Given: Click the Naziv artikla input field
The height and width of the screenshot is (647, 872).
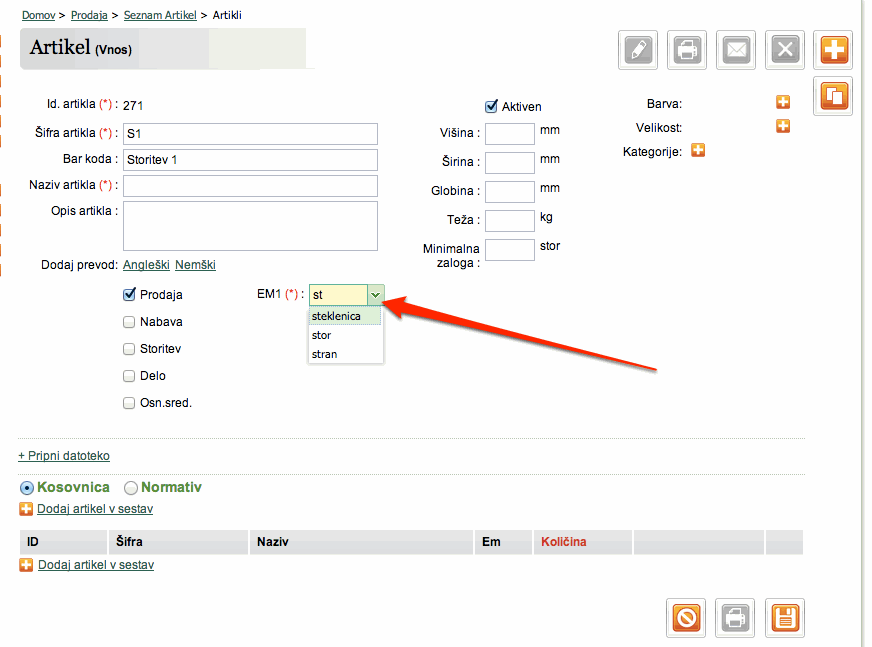Looking at the screenshot, I should point(250,186).
